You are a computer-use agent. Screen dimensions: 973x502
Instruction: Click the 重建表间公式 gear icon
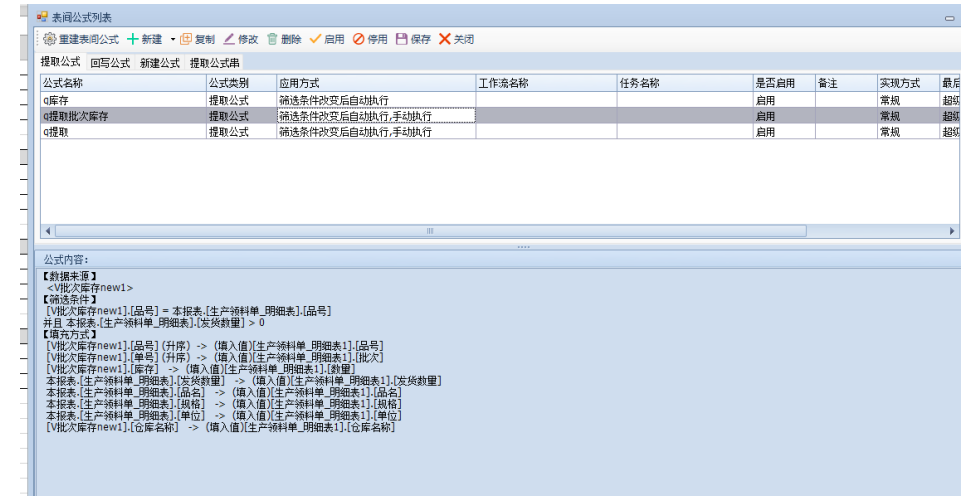49,39
